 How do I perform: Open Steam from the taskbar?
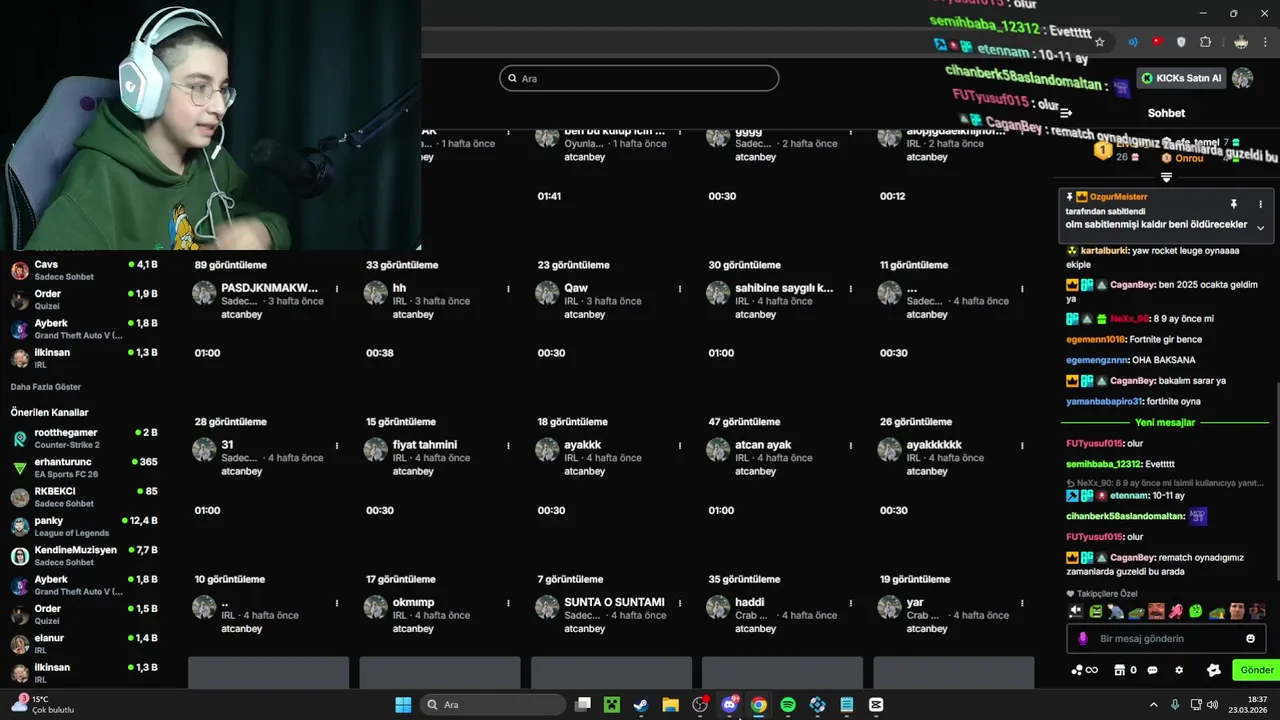[x=640, y=705]
